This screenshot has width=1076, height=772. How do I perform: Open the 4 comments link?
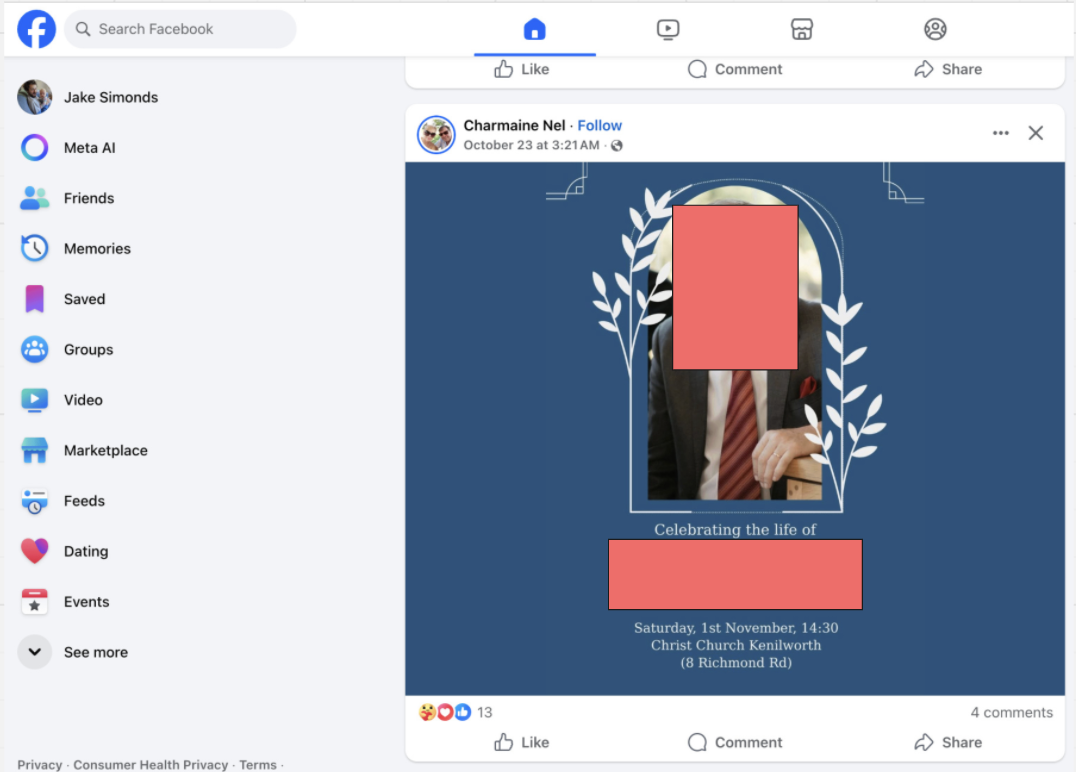click(x=1011, y=713)
